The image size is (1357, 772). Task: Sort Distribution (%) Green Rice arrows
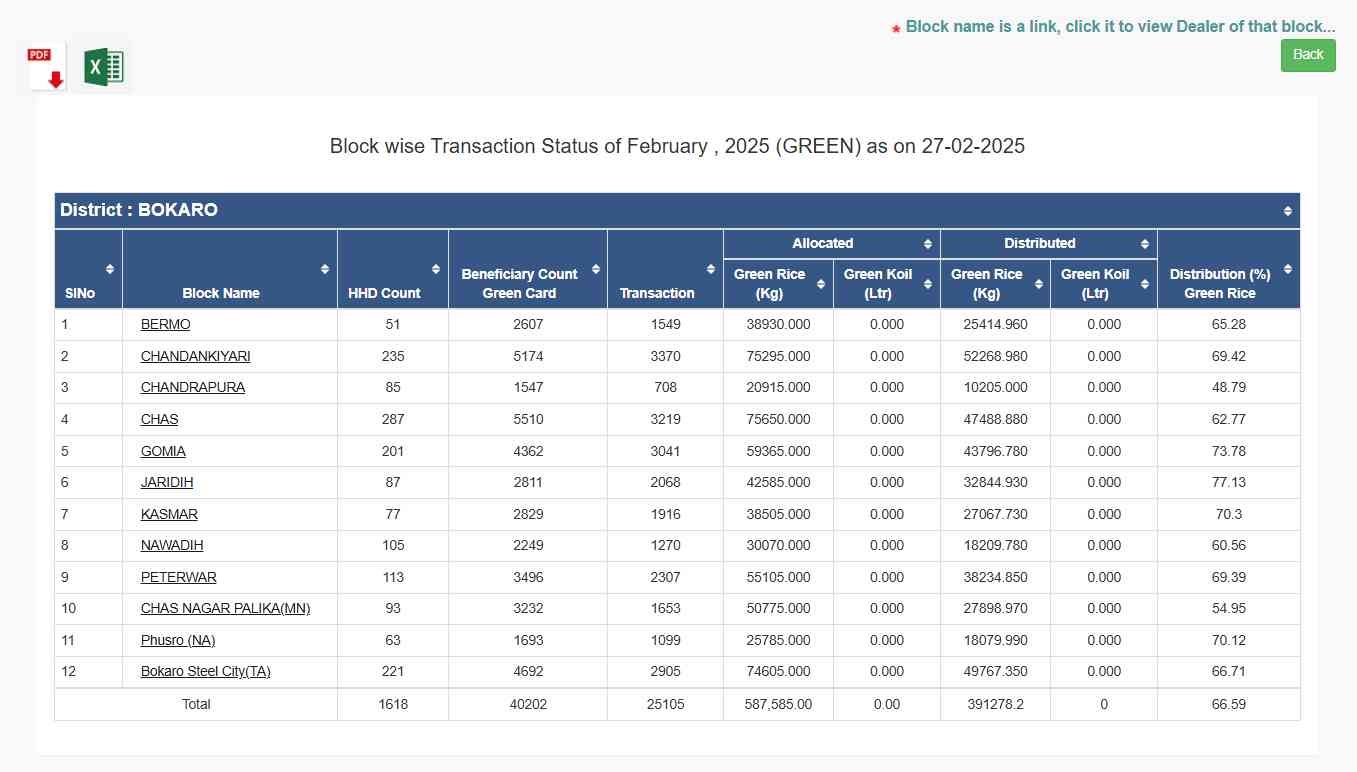1288,269
